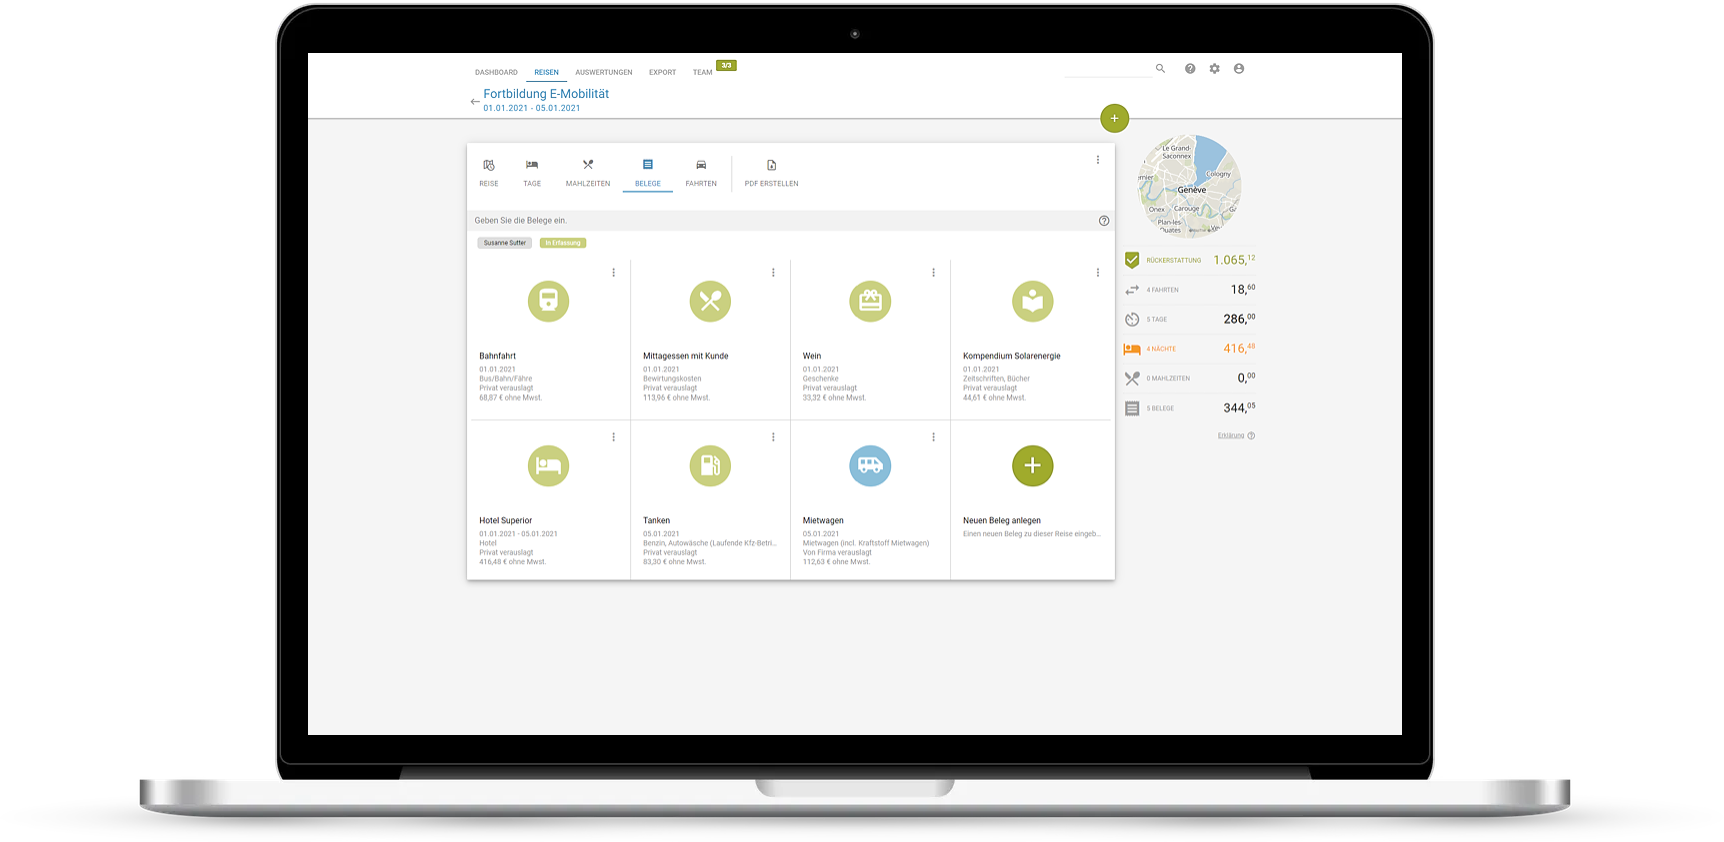Go back using the left arrow
The width and height of the screenshot is (1724, 842).
[475, 102]
